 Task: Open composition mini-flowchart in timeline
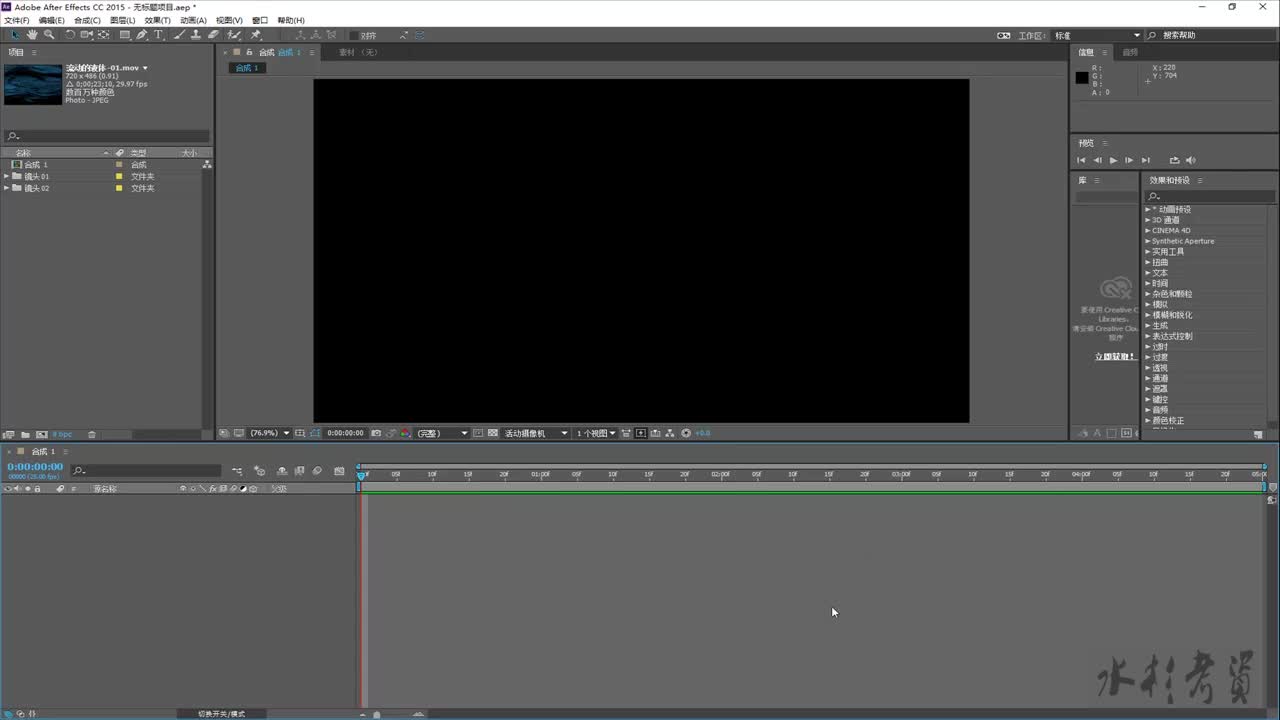coord(237,470)
